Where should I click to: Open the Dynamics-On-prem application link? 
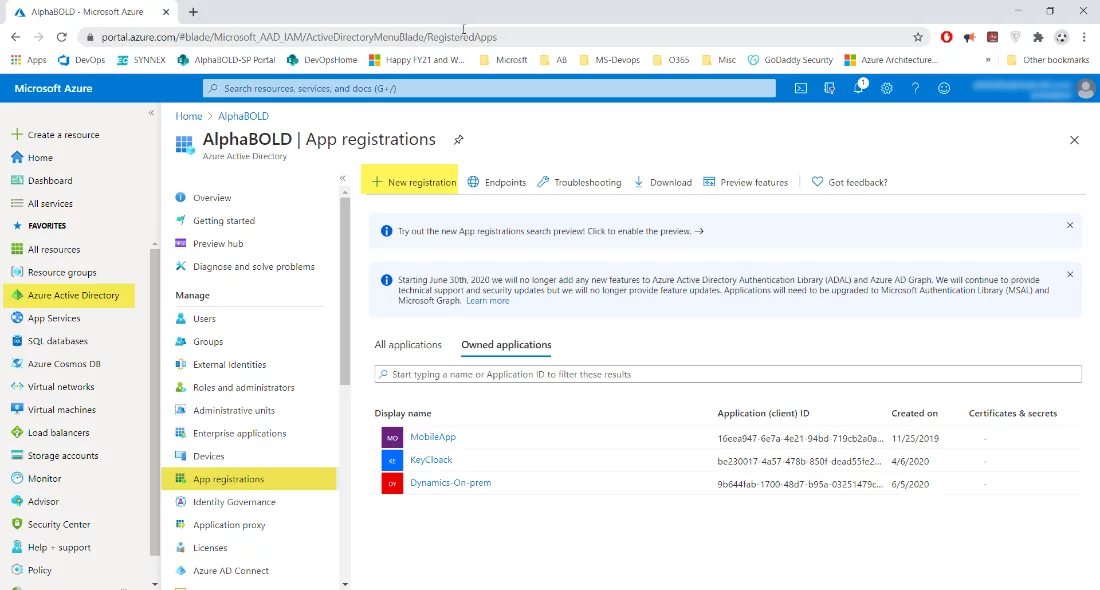[x=450, y=483]
